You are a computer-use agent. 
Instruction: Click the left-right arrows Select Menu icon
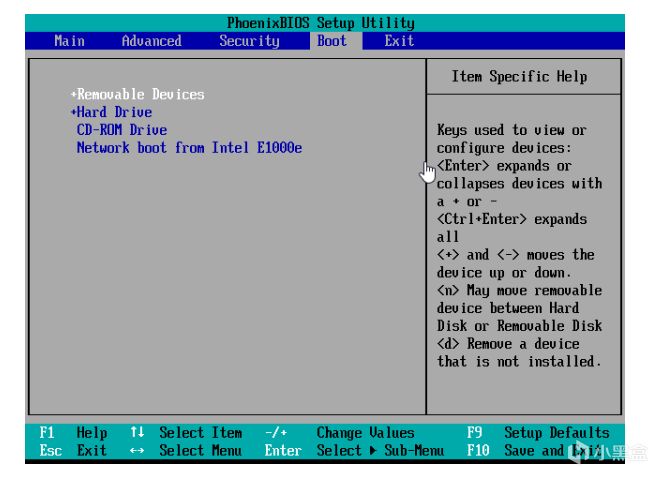[137, 451]
